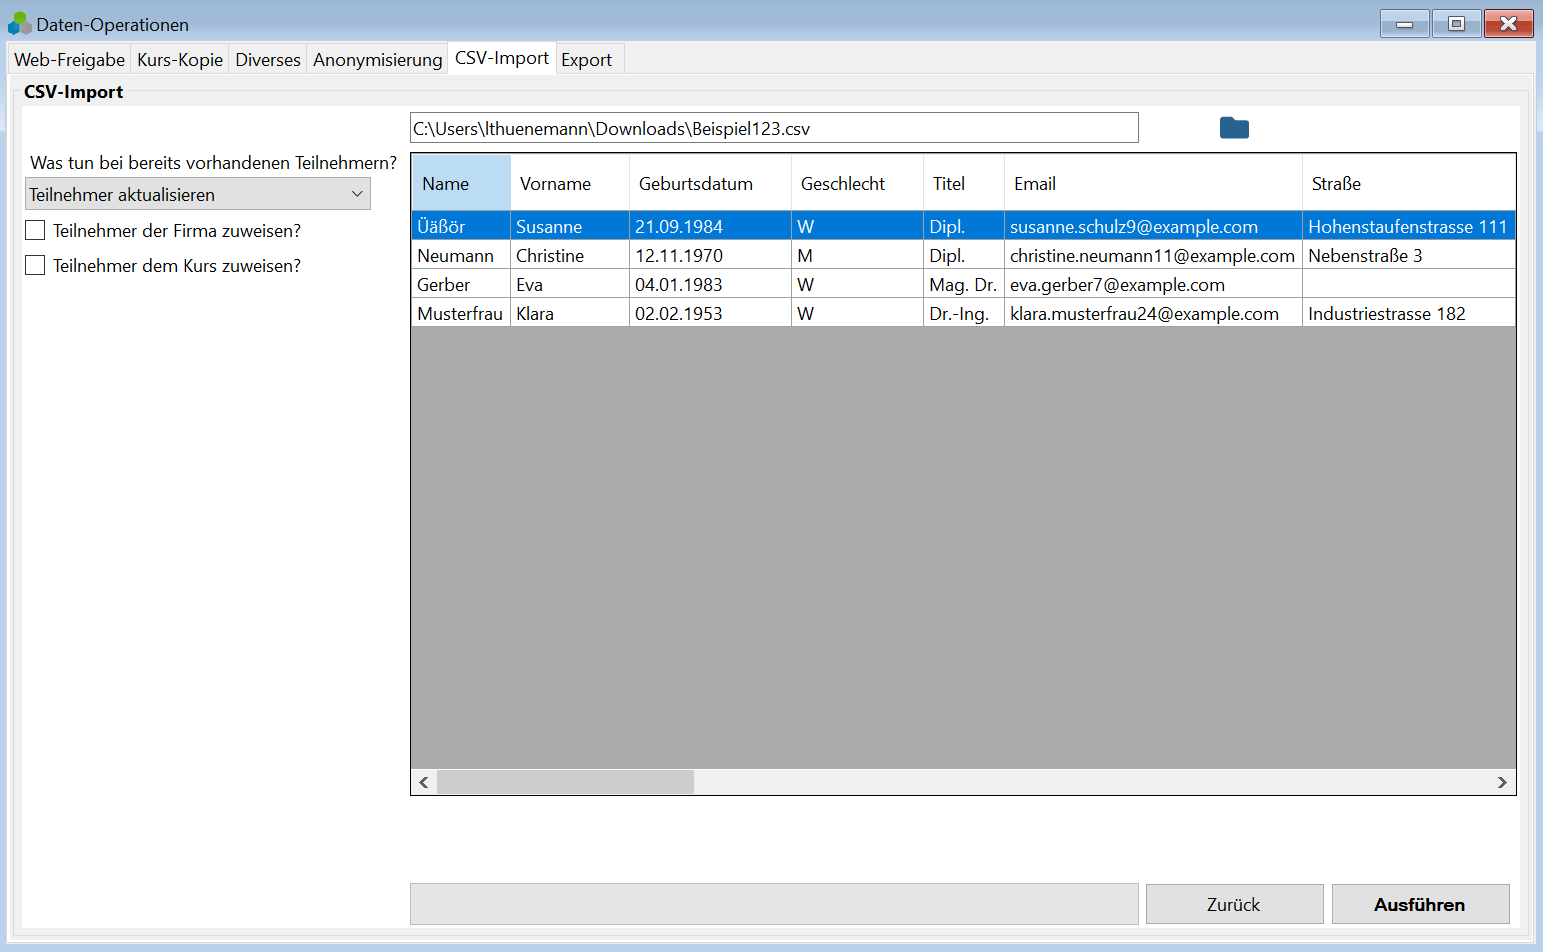Click the scroll left arrow
This screenshot has height=952, width=1543.
(424, 782)
